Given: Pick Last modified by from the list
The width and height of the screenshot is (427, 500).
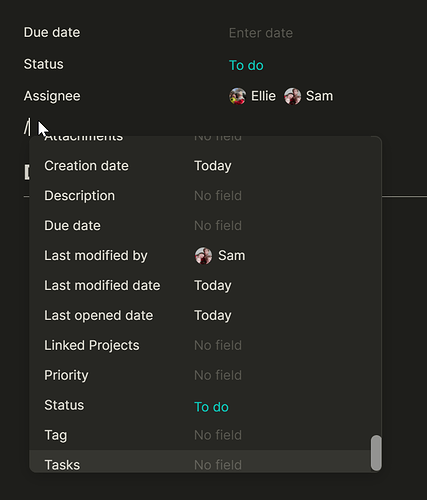Looking at the screenshot, I should click(205, 256).
